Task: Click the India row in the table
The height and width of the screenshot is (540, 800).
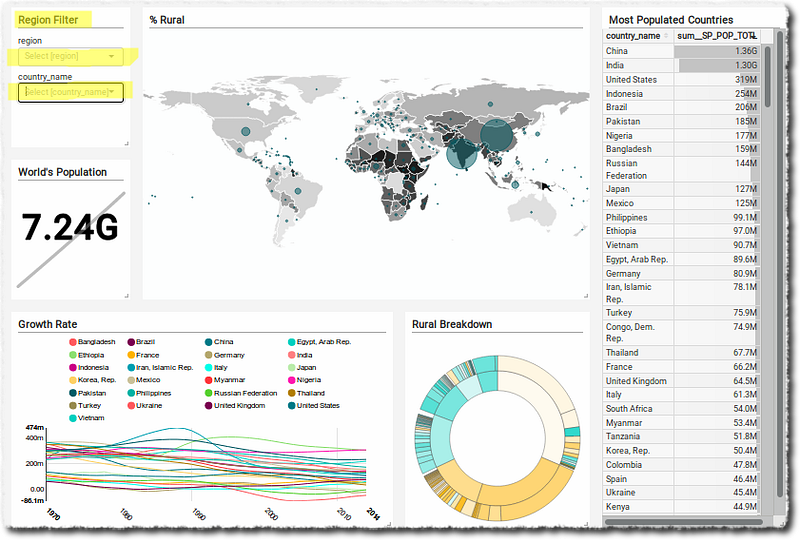Action: click(681, 65)
